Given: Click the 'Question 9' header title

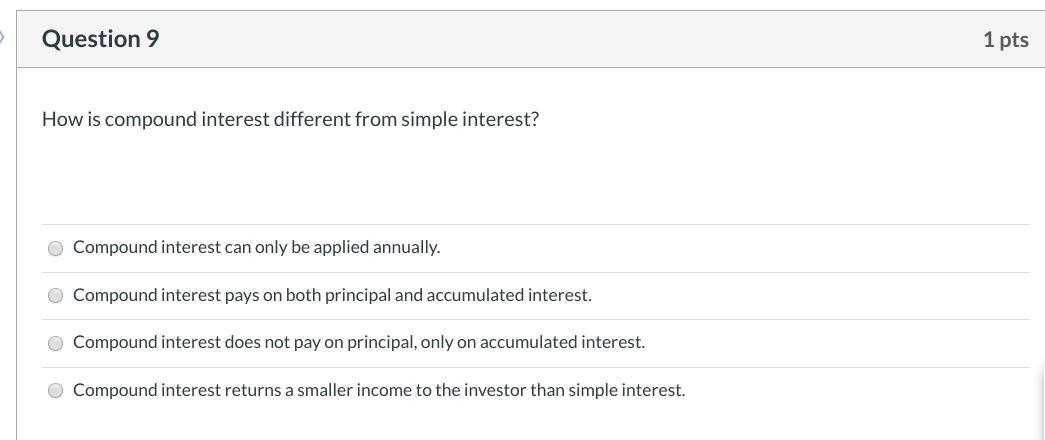Looking at the screenshot, I should [100, 39].
